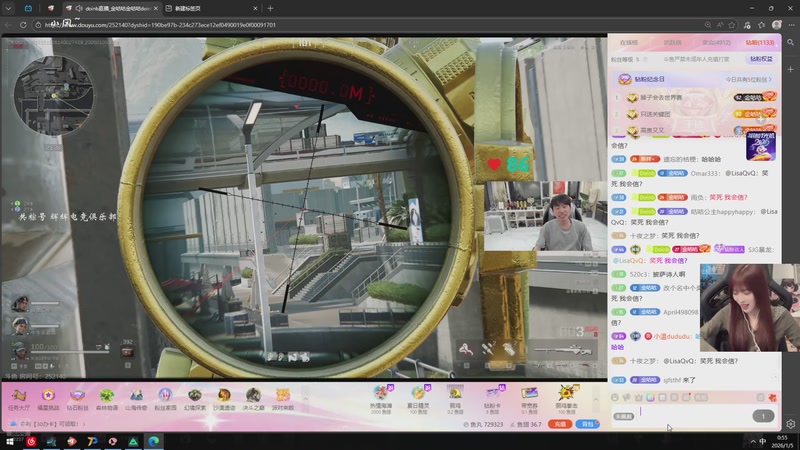The width and height of the screenshot is (800, 450).
Task: Click the colorful gradient icon in chat toolbar
Action: [x=651, y=397]
